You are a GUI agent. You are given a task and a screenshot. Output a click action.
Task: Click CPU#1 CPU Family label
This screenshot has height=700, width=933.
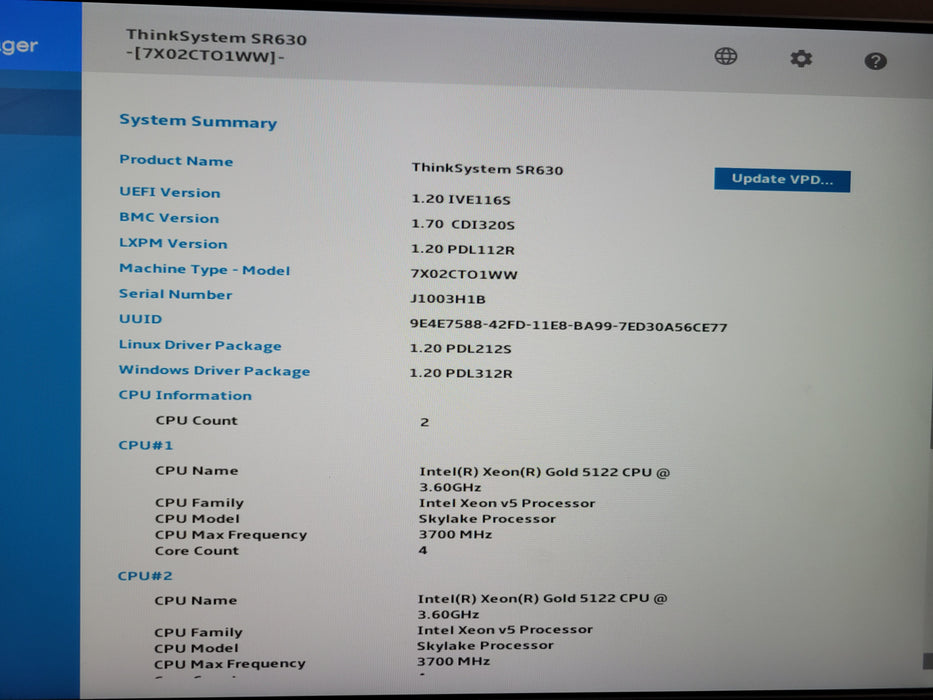[199, 502]
